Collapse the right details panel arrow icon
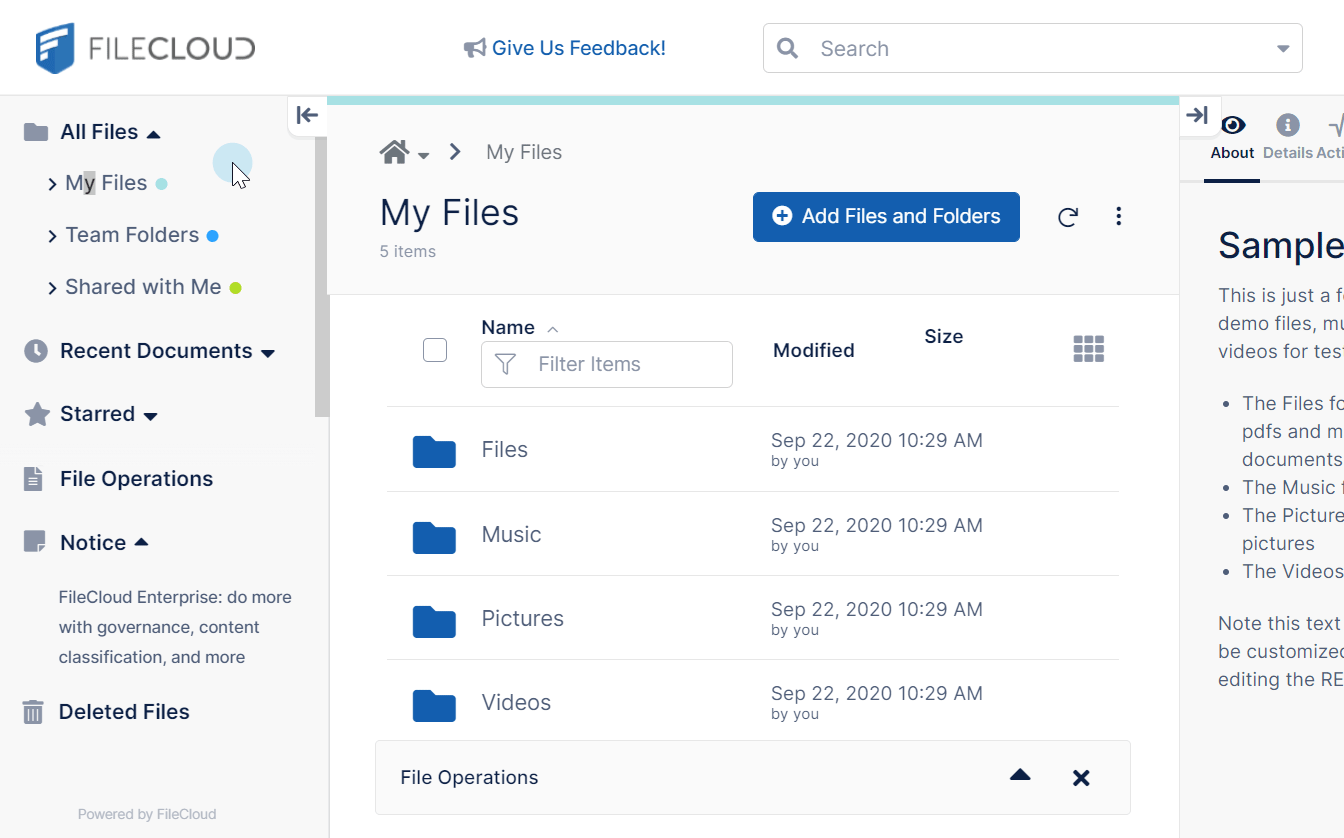The height and width of the screenshot is (838, 1344). (1197, 115)
